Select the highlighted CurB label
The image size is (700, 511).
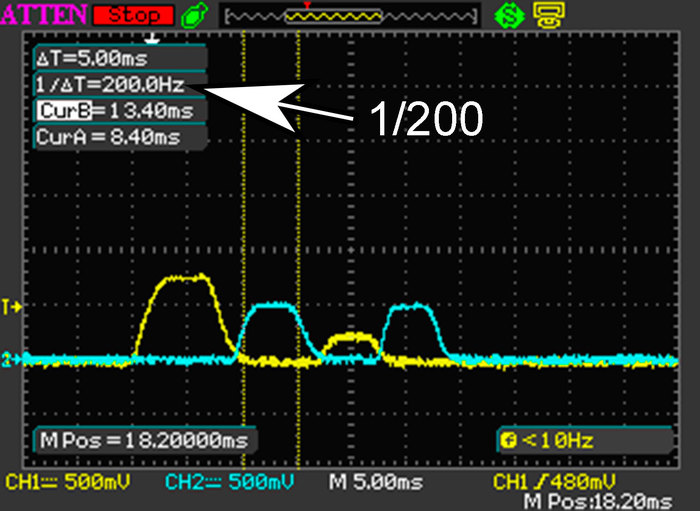[x=65, y=111]
